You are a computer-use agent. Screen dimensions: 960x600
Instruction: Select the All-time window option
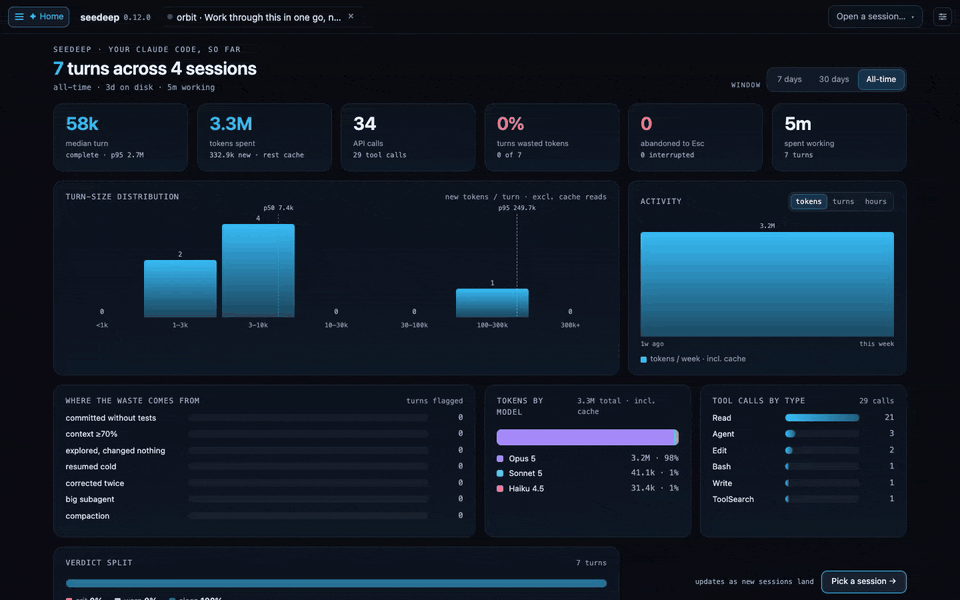880,79
